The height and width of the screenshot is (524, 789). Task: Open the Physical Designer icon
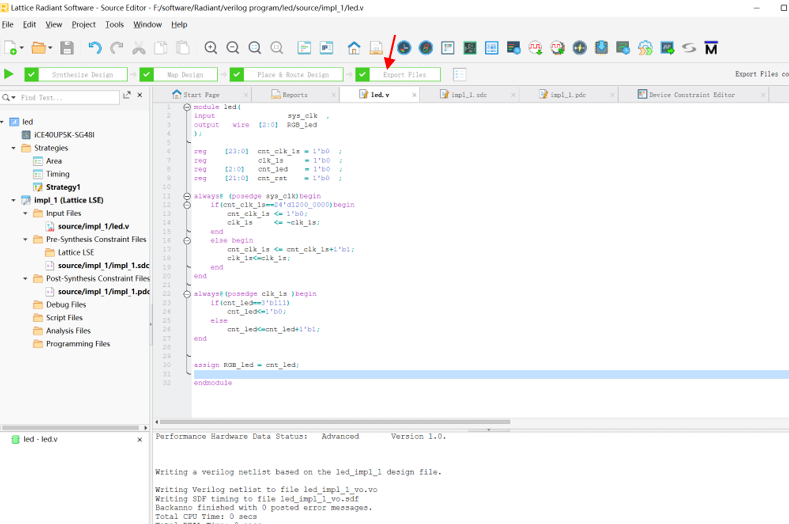click(492, 48)
